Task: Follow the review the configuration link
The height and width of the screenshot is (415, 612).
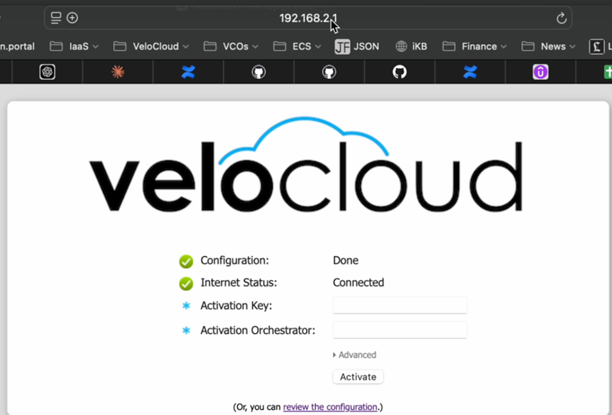Action: coord(330,407)
